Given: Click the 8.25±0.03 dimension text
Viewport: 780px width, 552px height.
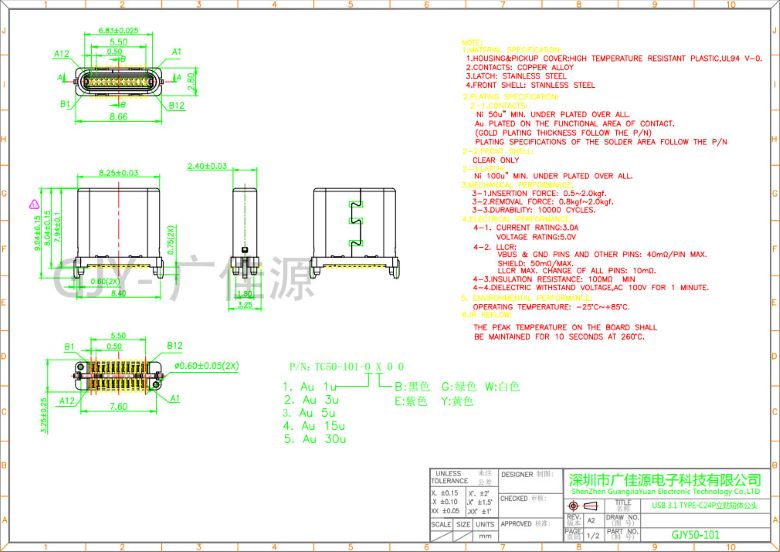Looking at the screenshot, I should pos(118,173).
